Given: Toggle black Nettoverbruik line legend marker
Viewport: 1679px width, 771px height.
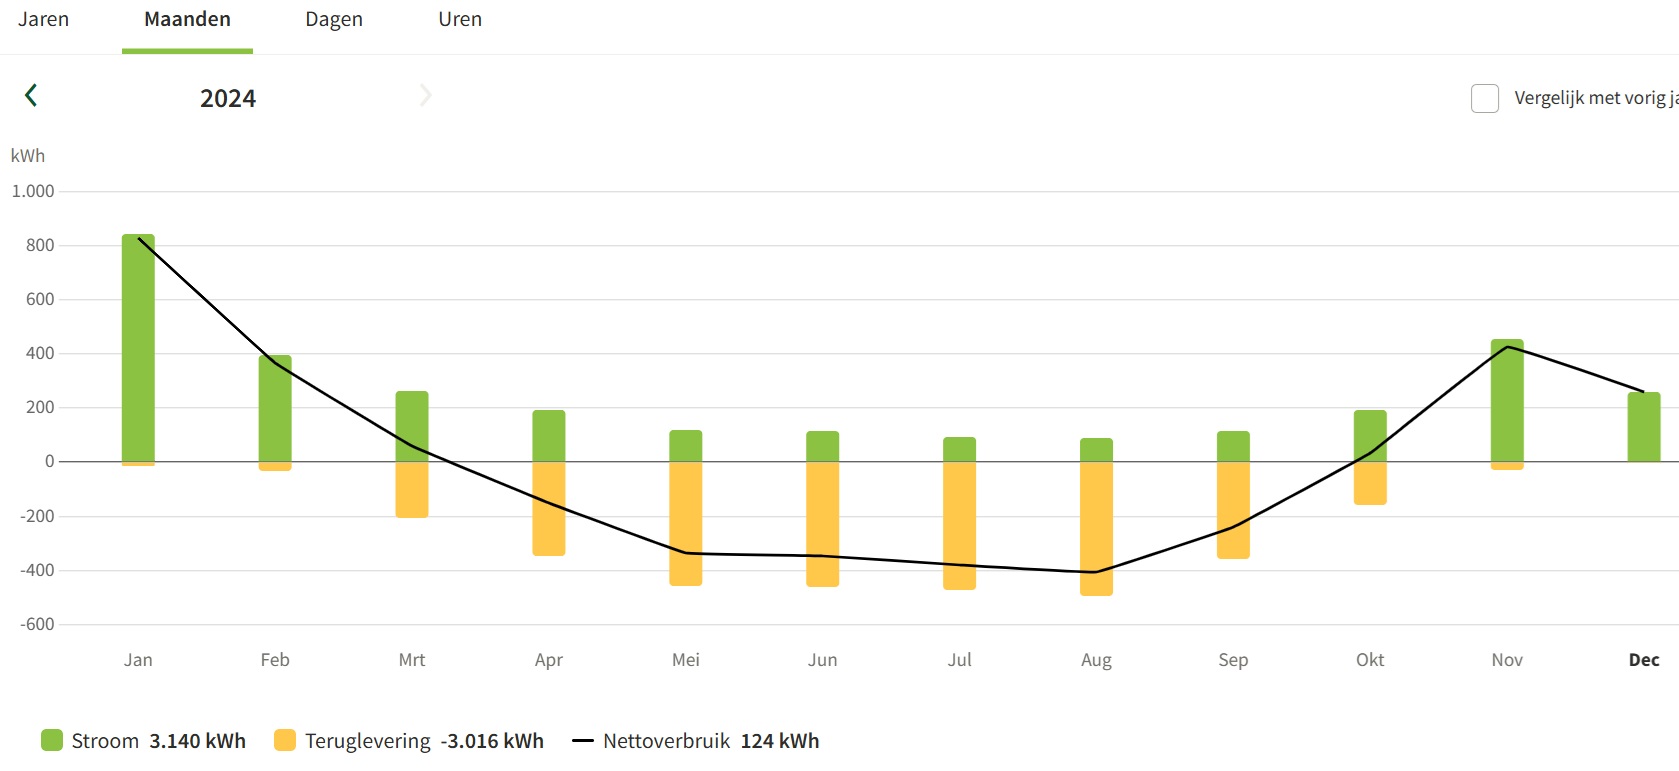Looking at the screenshot, I should [x=583, y=741].
